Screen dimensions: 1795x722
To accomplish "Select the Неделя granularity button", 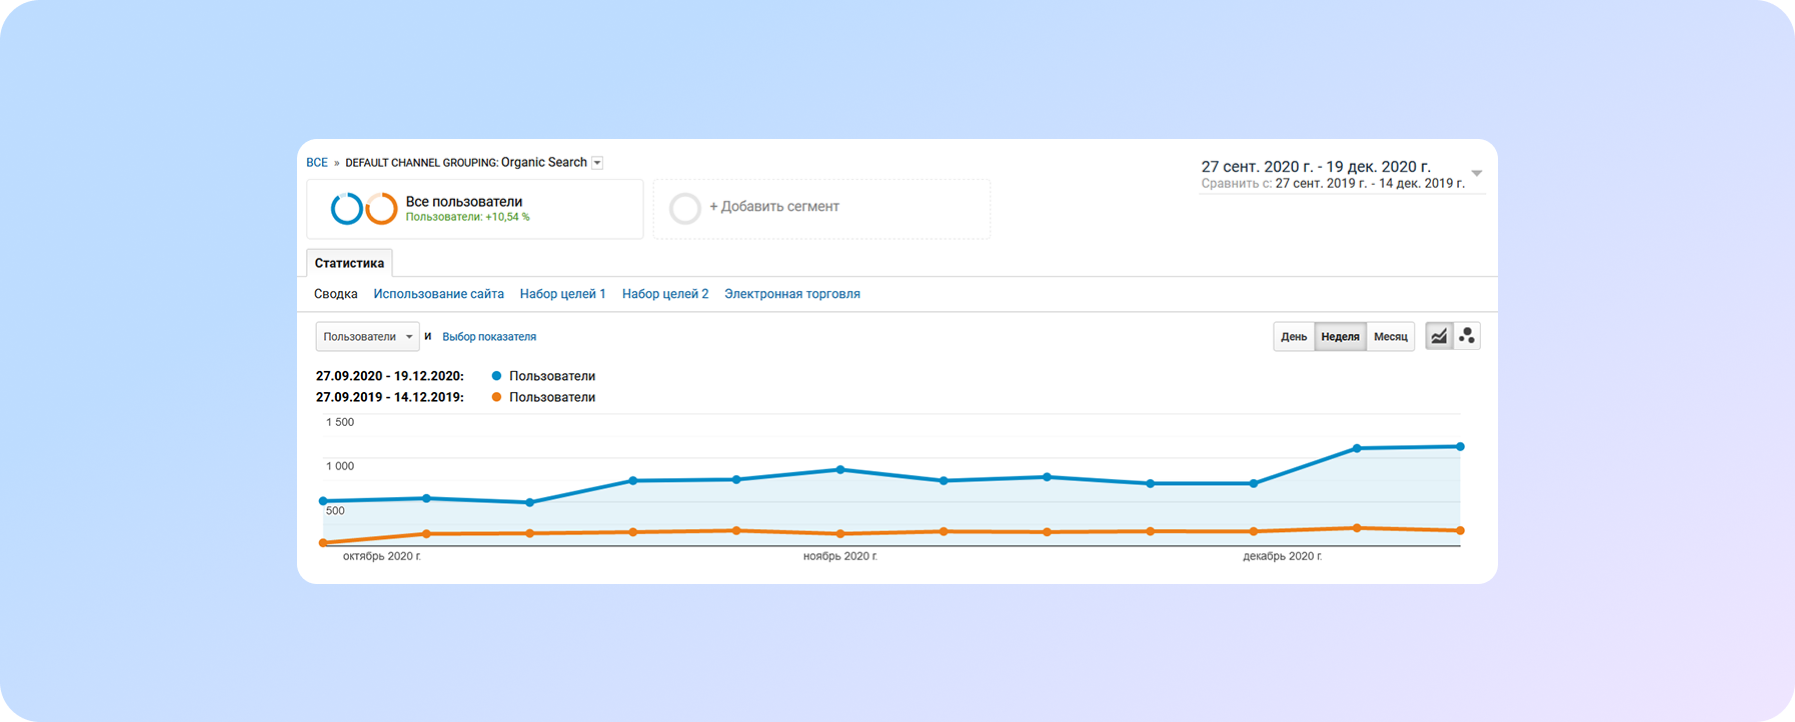I will click(x=1340, y=337).
